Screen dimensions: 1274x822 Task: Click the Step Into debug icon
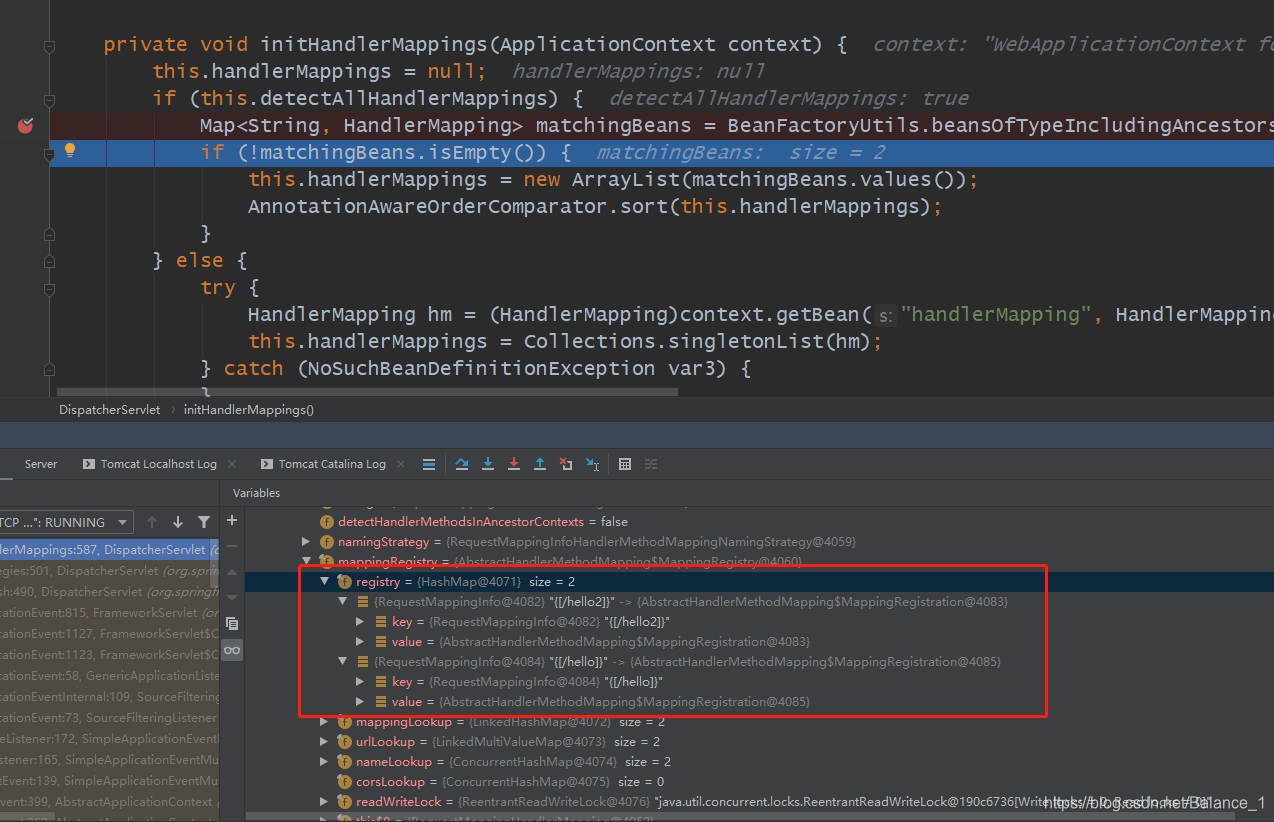(x=488, y=464)
